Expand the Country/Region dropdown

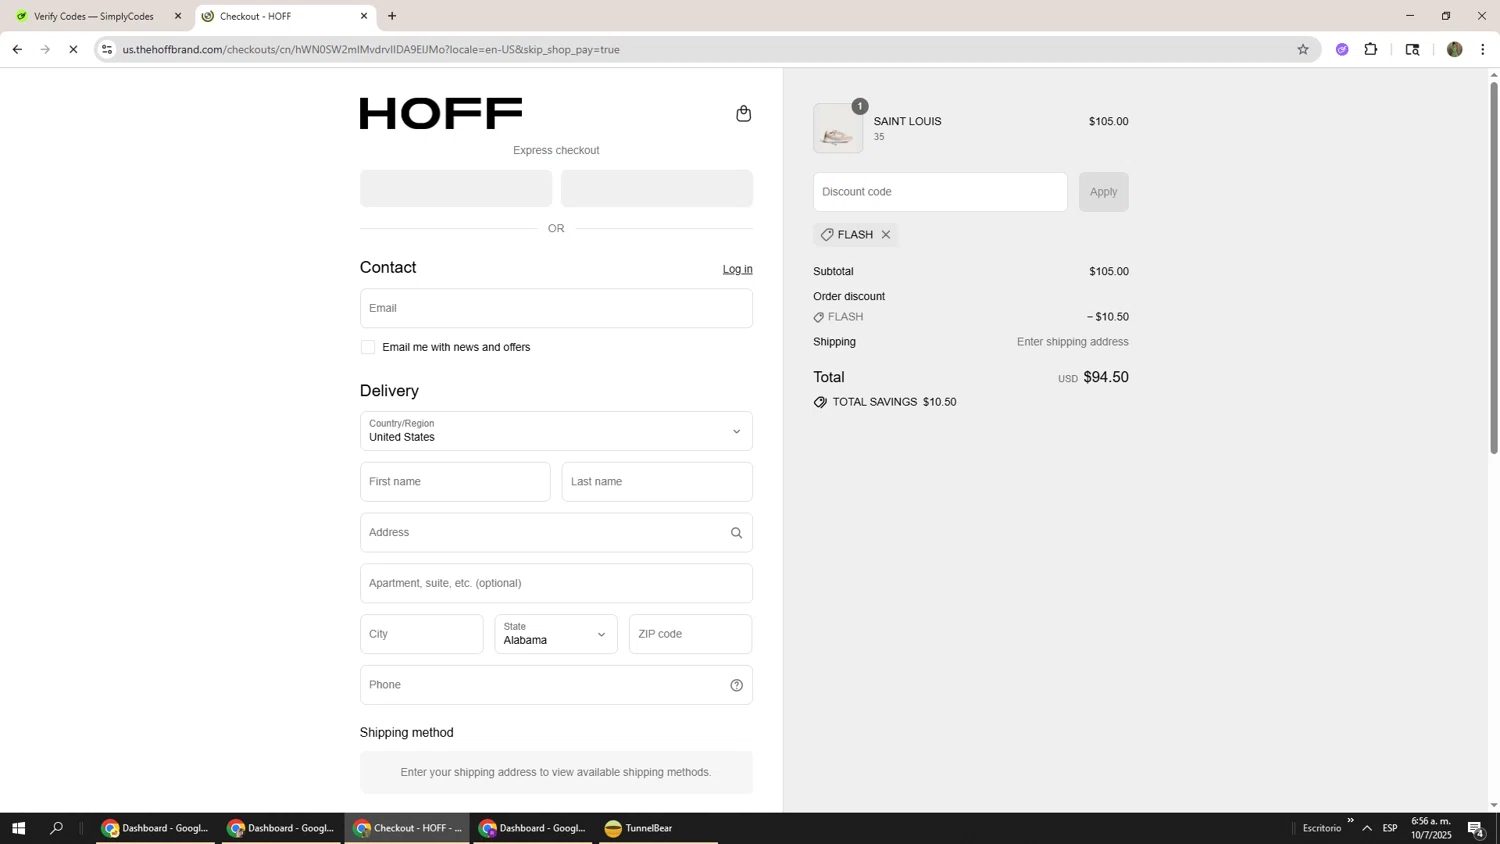(x=556, y=431)
